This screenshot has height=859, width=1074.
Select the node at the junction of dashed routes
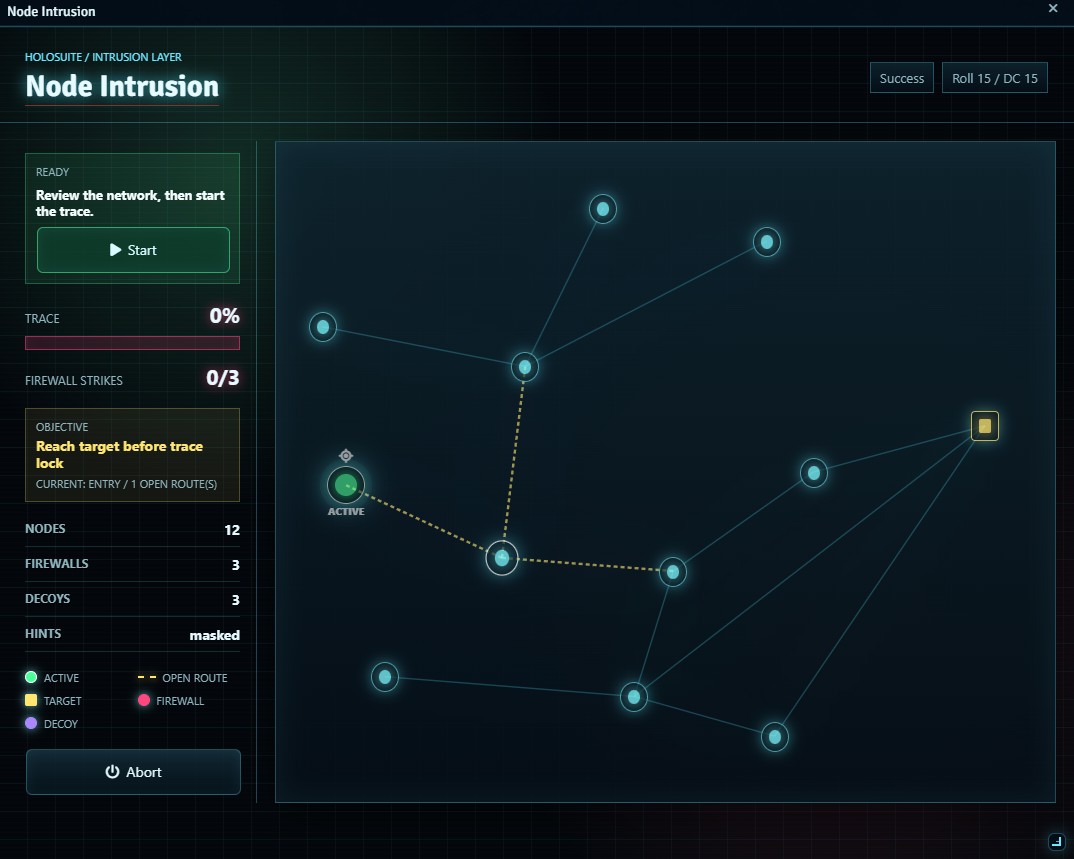502,558
